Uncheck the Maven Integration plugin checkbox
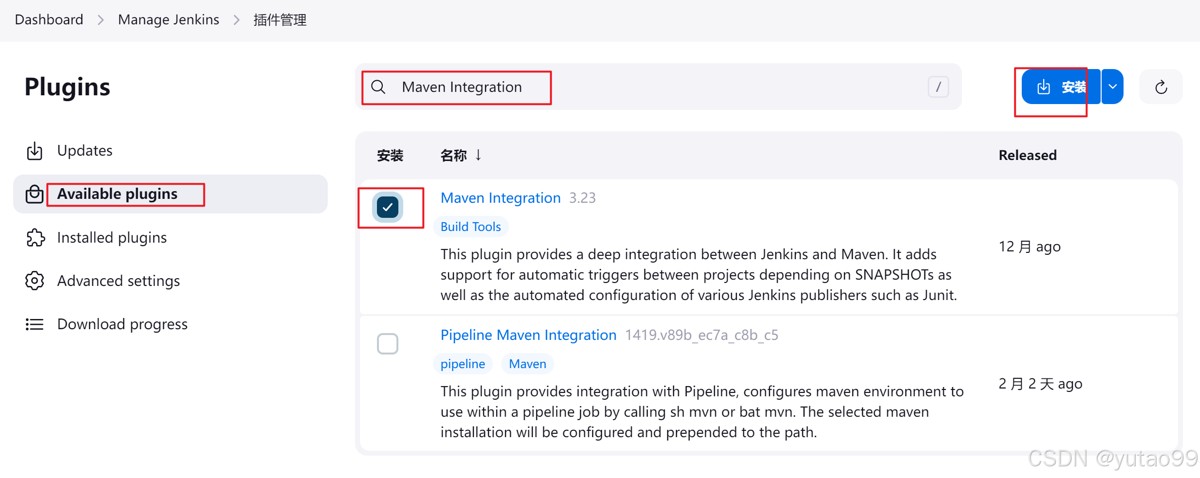This screenshot has width=1200, height=478. pyautogui.click(x=388, y=207)
